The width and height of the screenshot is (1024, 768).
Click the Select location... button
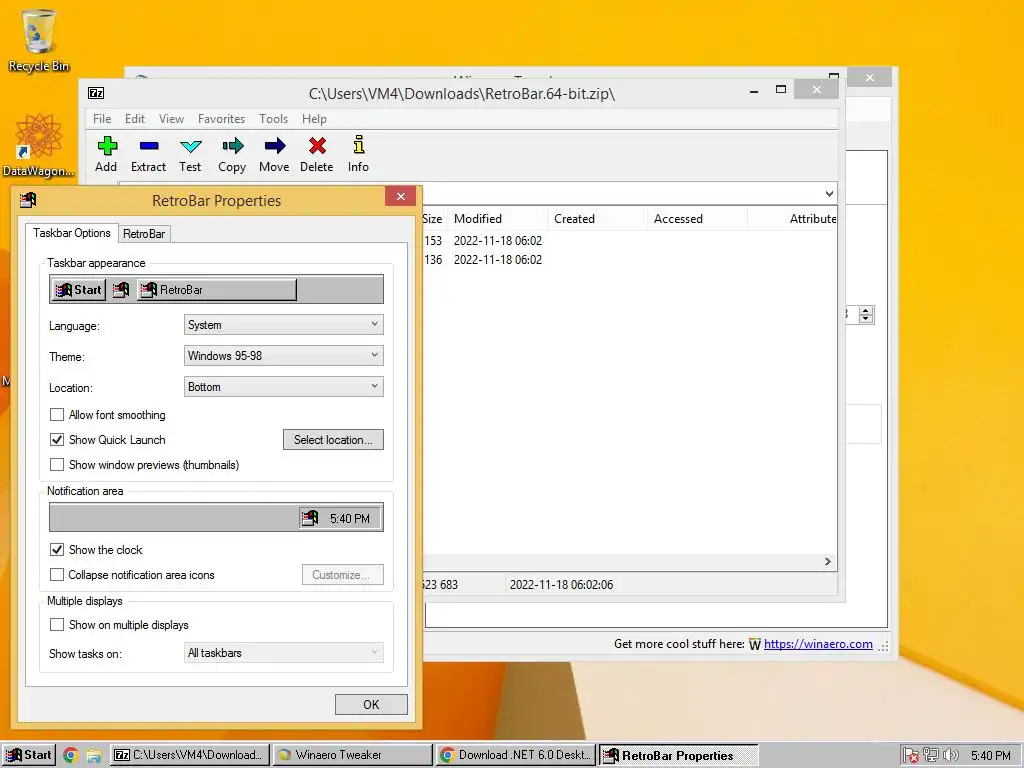tap(333, 440)
